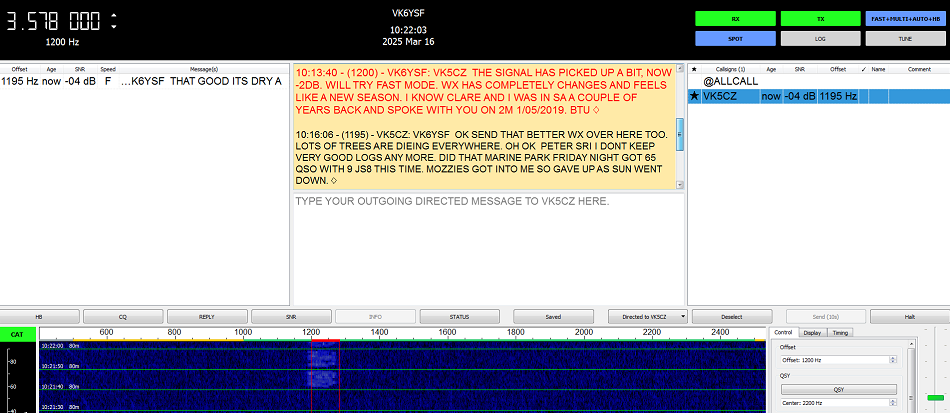
Task: Switch to the Timing tab
Action: point(840,332)
